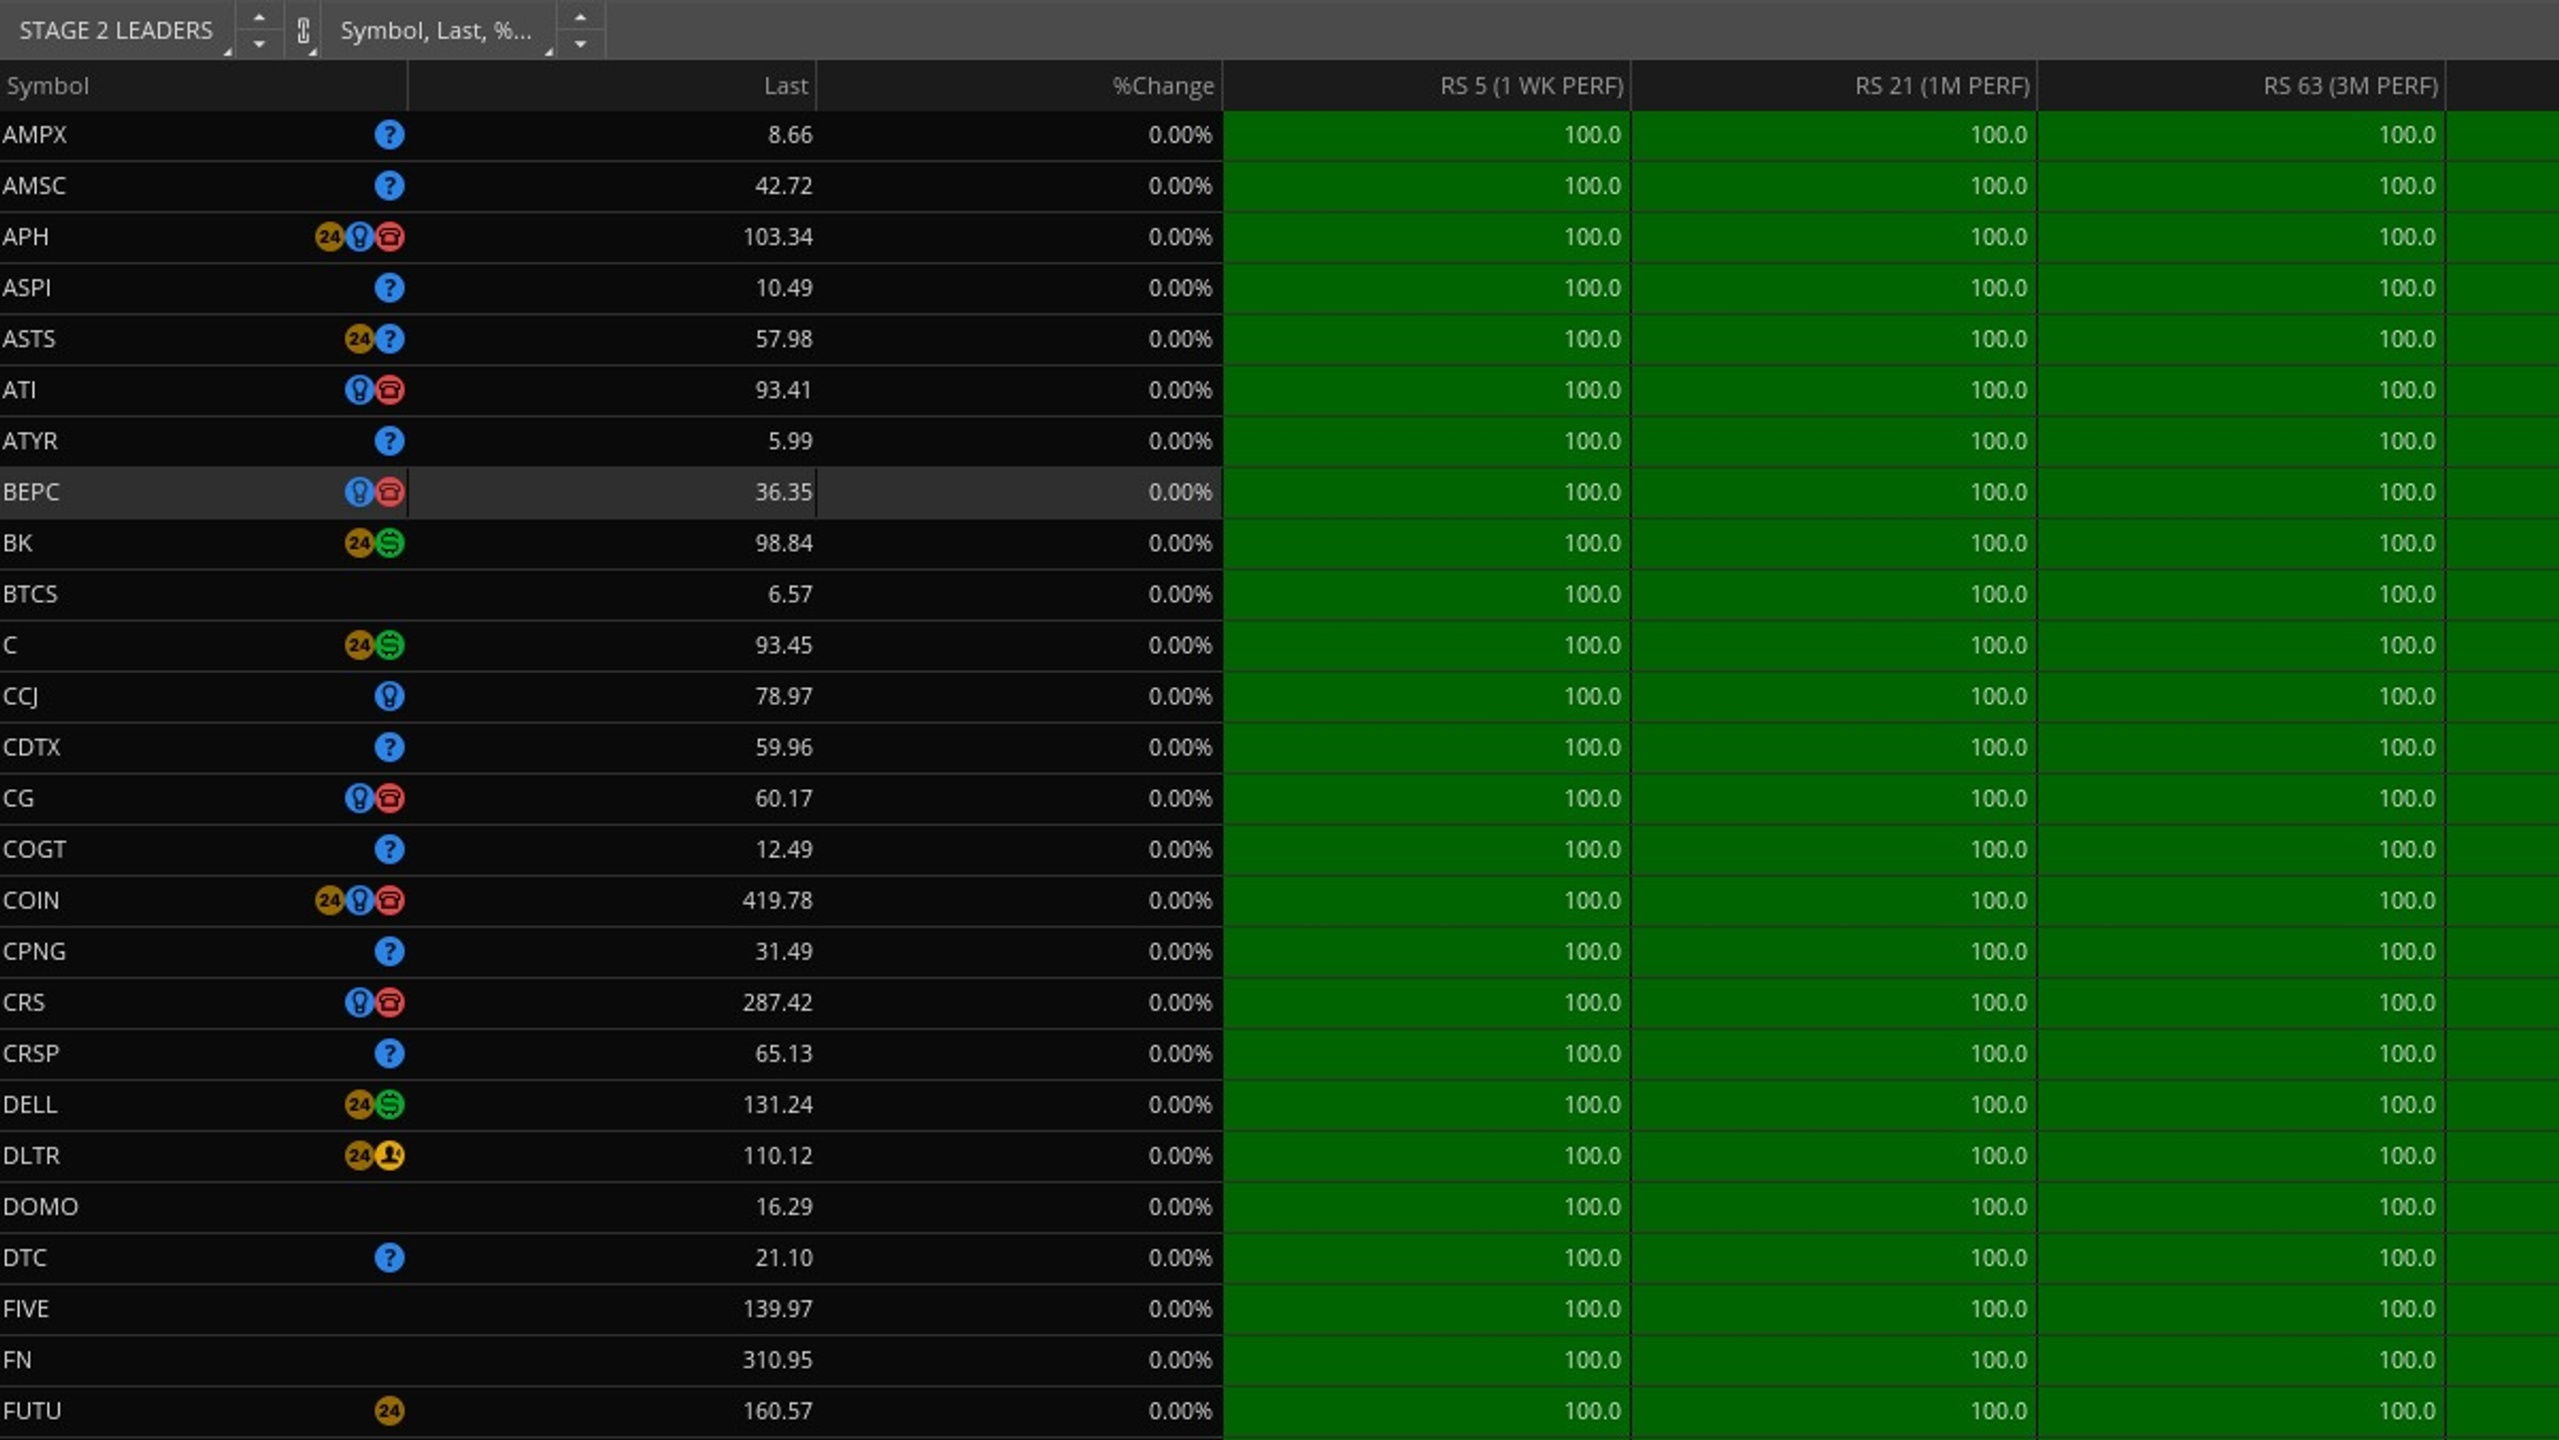The width and height of the screenshot is (2559, 1440).
Task: Sort by RS 63 (3M PERF) column header
Action: pos(2242,86)
